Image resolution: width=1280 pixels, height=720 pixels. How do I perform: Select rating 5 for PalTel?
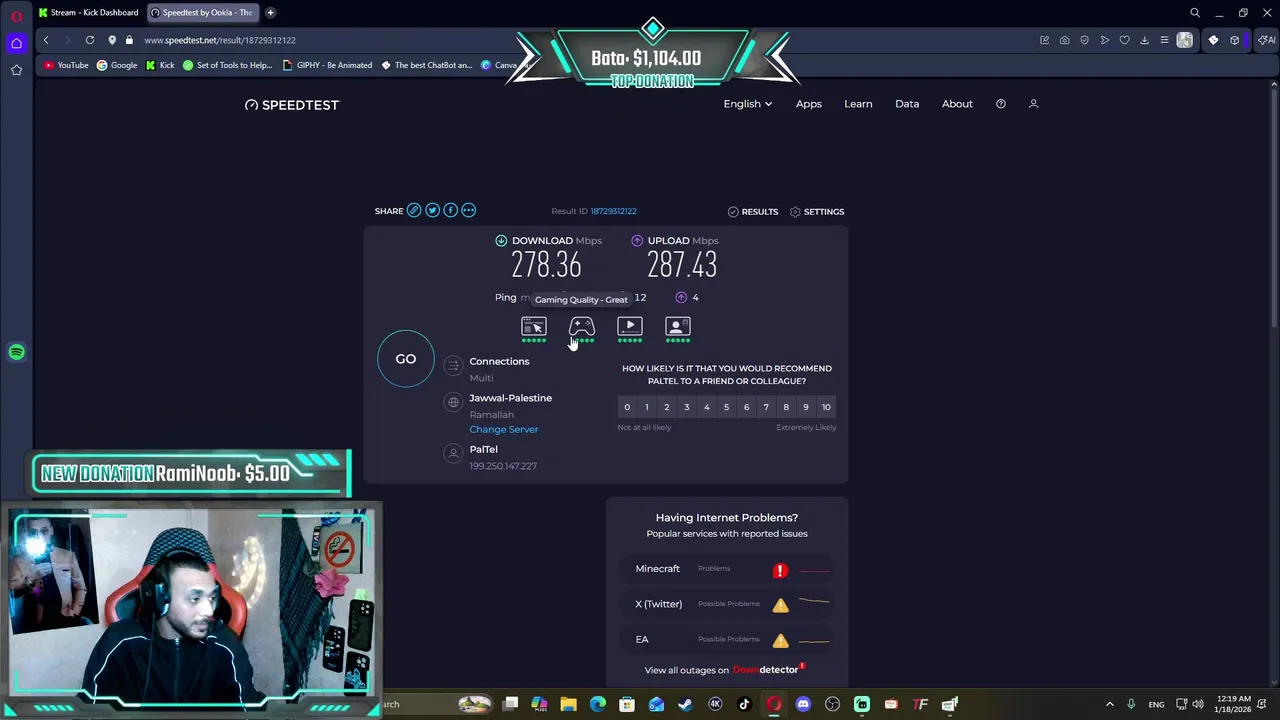pyautogui.click(x=726, y=407)
